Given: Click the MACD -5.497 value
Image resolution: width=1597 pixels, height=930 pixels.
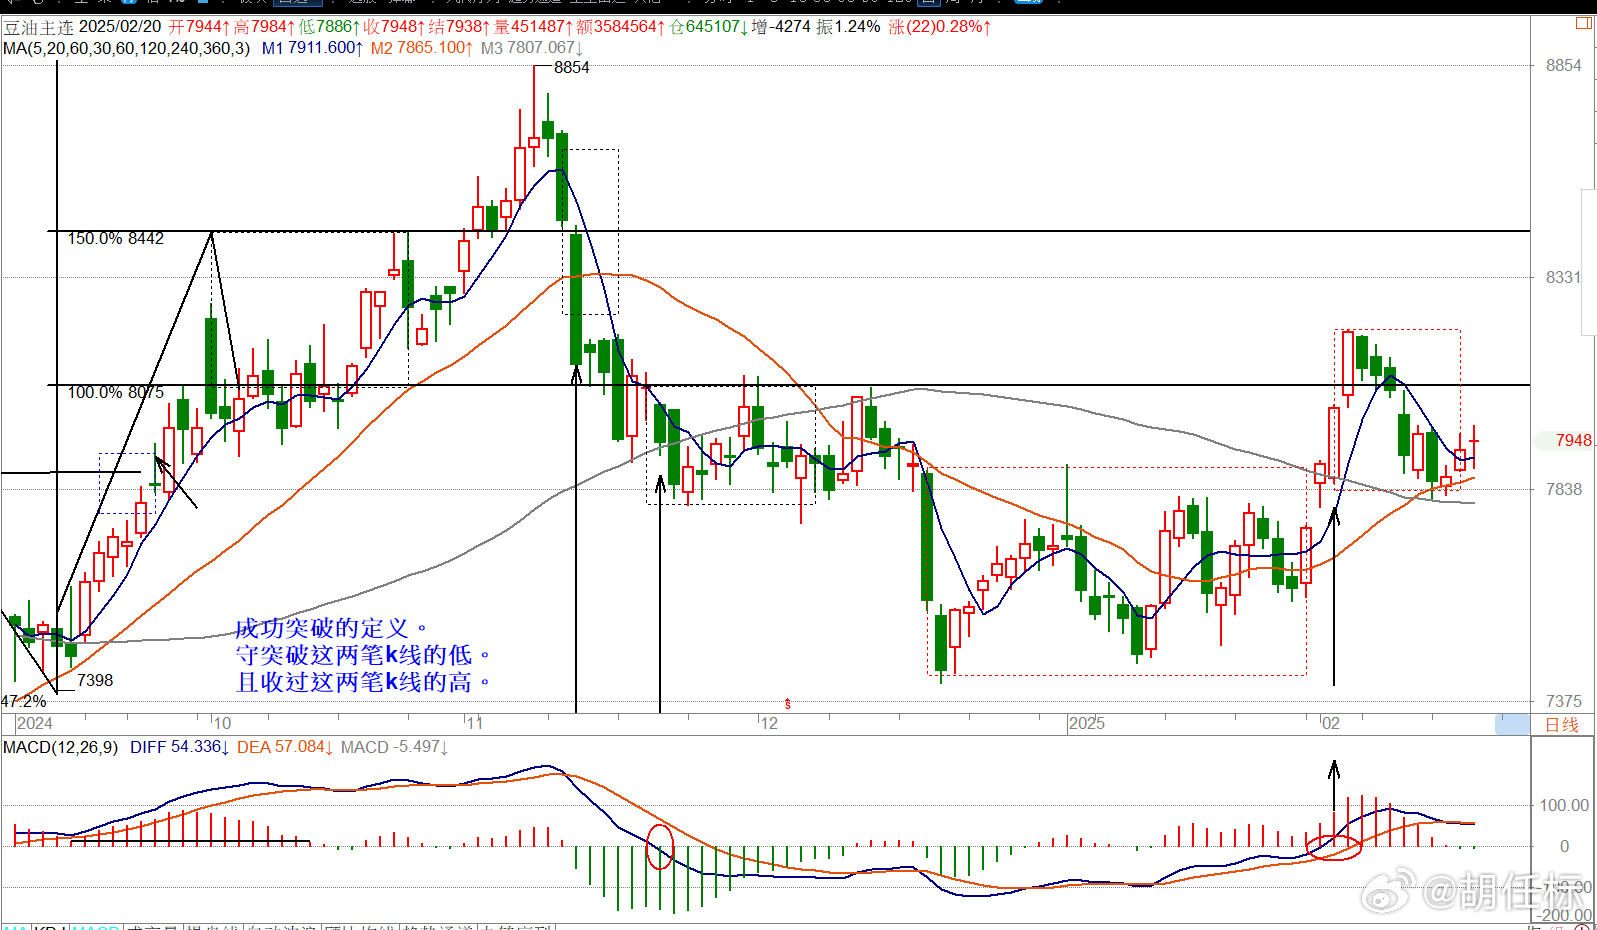Looking at the screenshot, I should (394, 747).
